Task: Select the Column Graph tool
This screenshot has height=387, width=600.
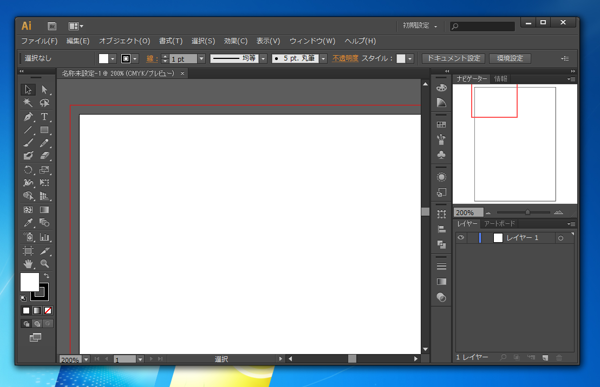Action: click(x=44, y=237)
